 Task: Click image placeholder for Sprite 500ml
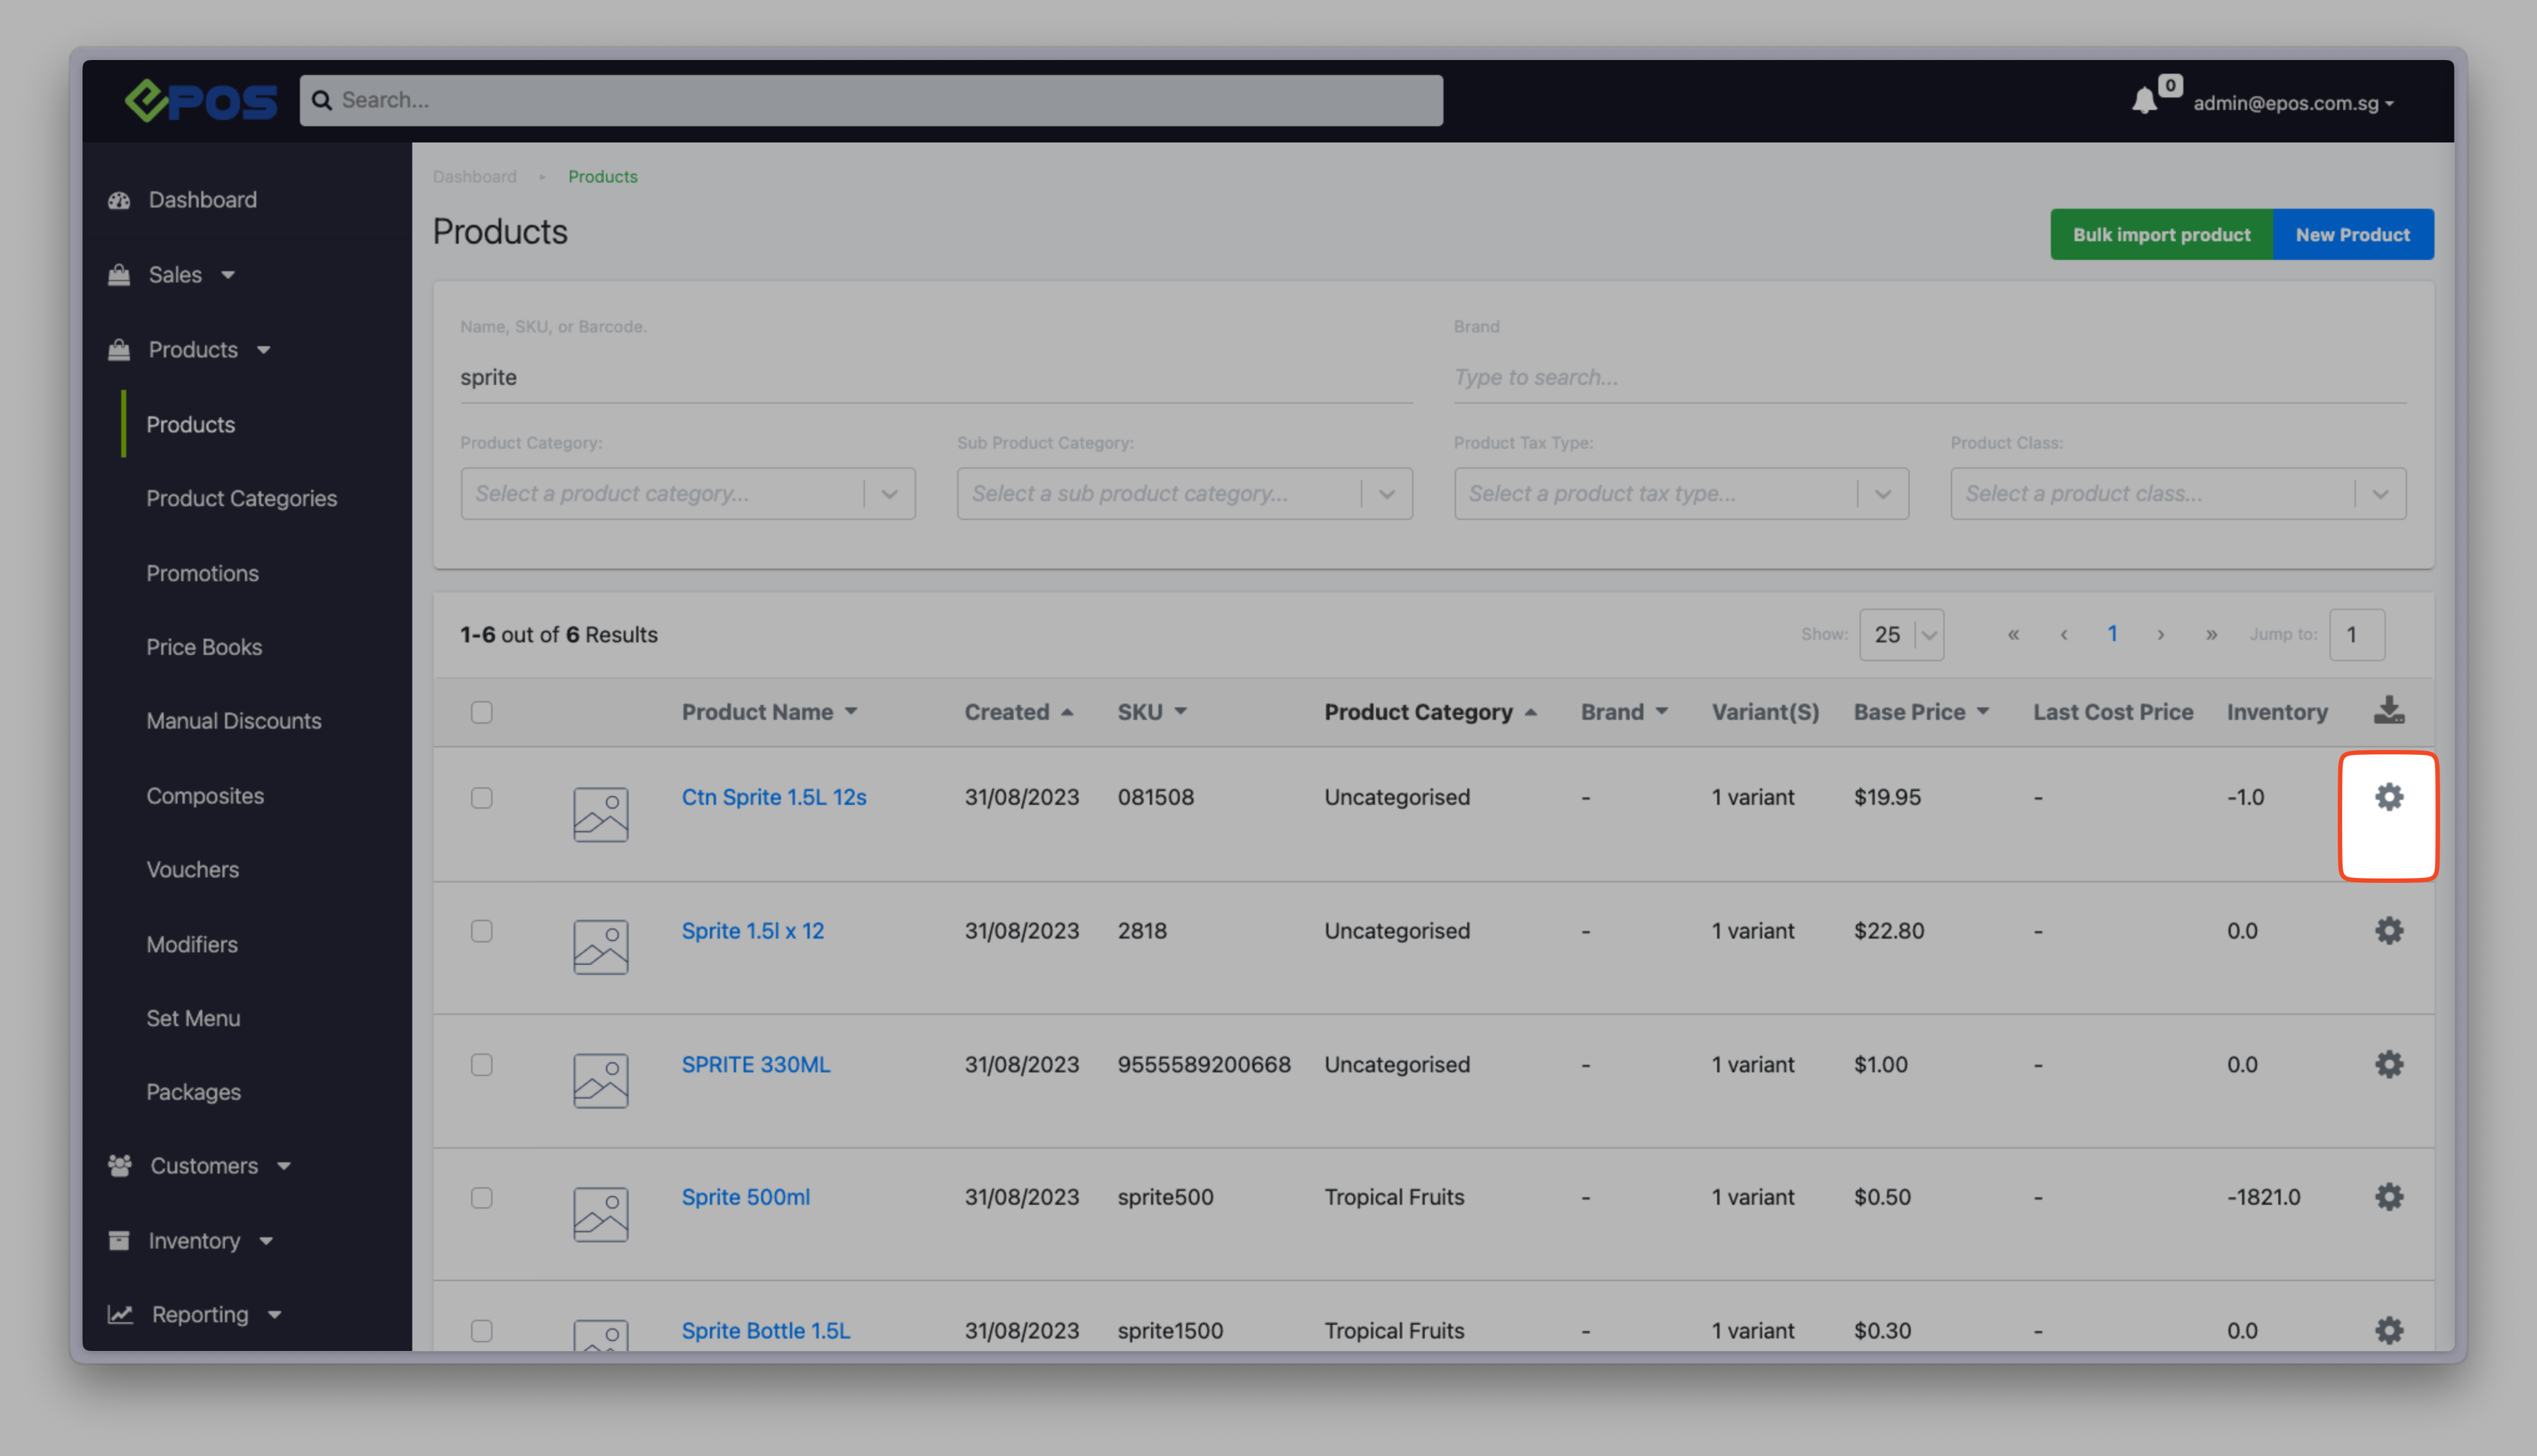click(601, 1214)
